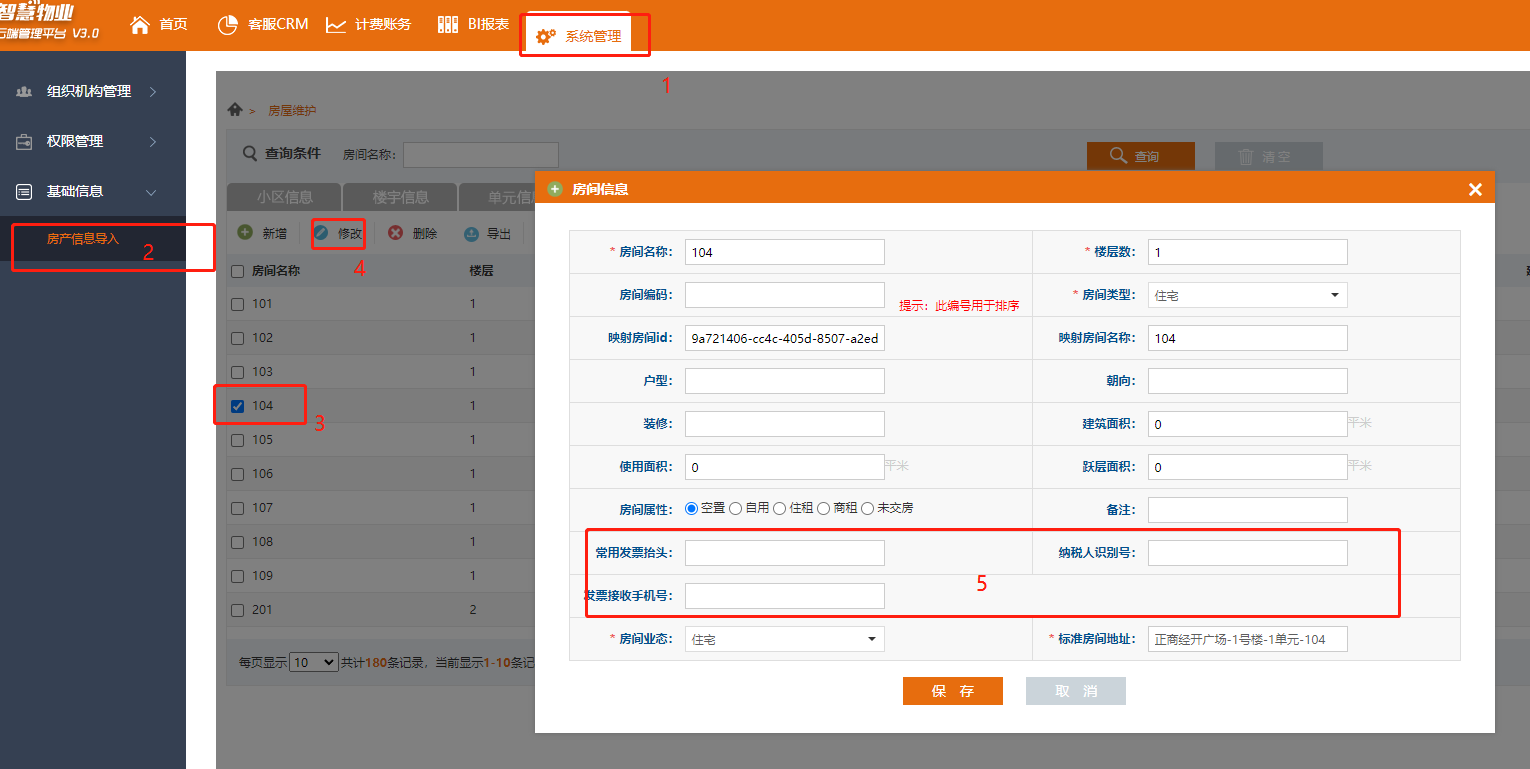Switch to the 小区信息 tab
The image size is (1530, 769).
click(284, 197)
